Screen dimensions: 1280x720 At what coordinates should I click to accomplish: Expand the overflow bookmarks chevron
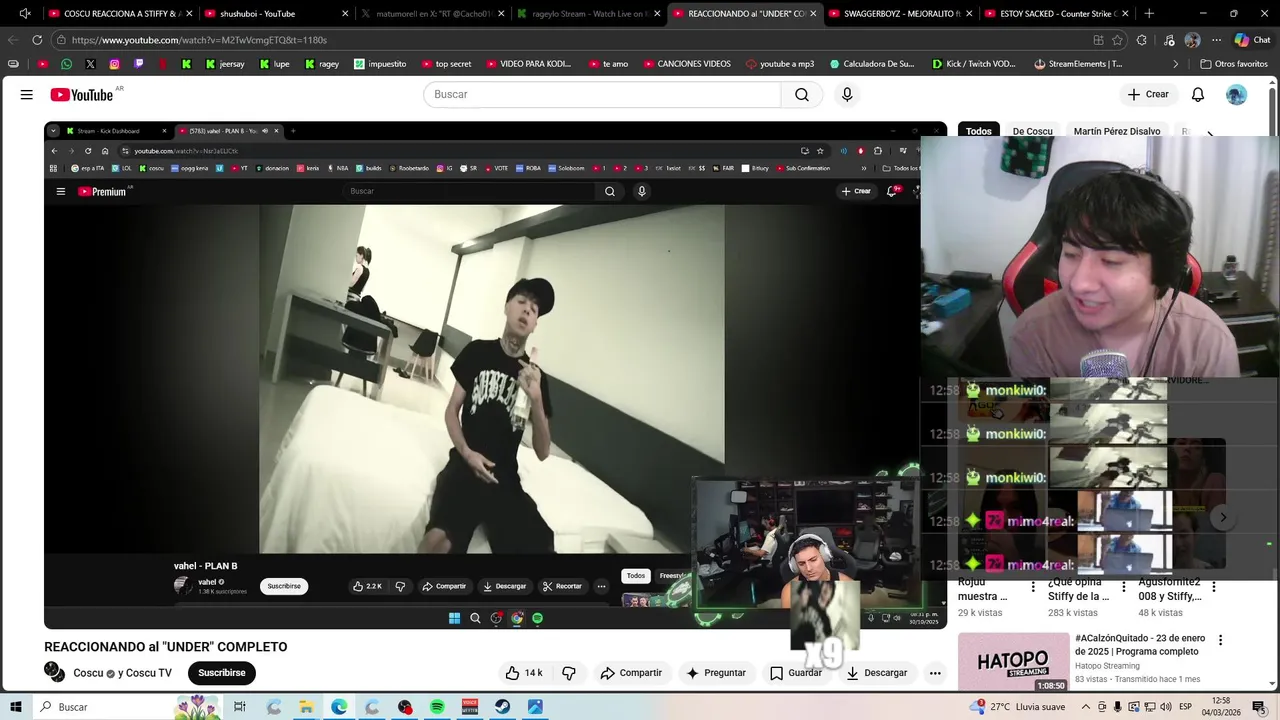click(x=1176, y=64)
